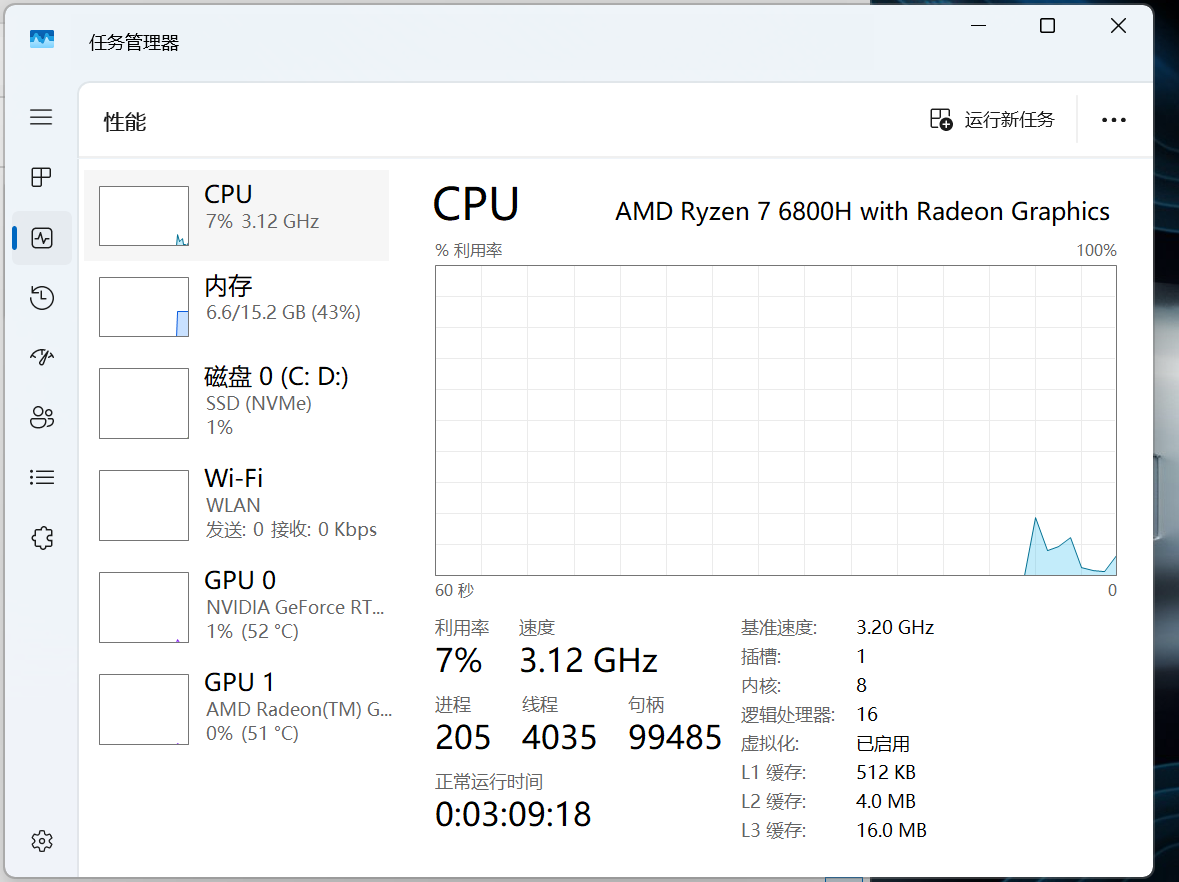
Task: Select the 内存 performance entry
Action: (x=237, y=307)
